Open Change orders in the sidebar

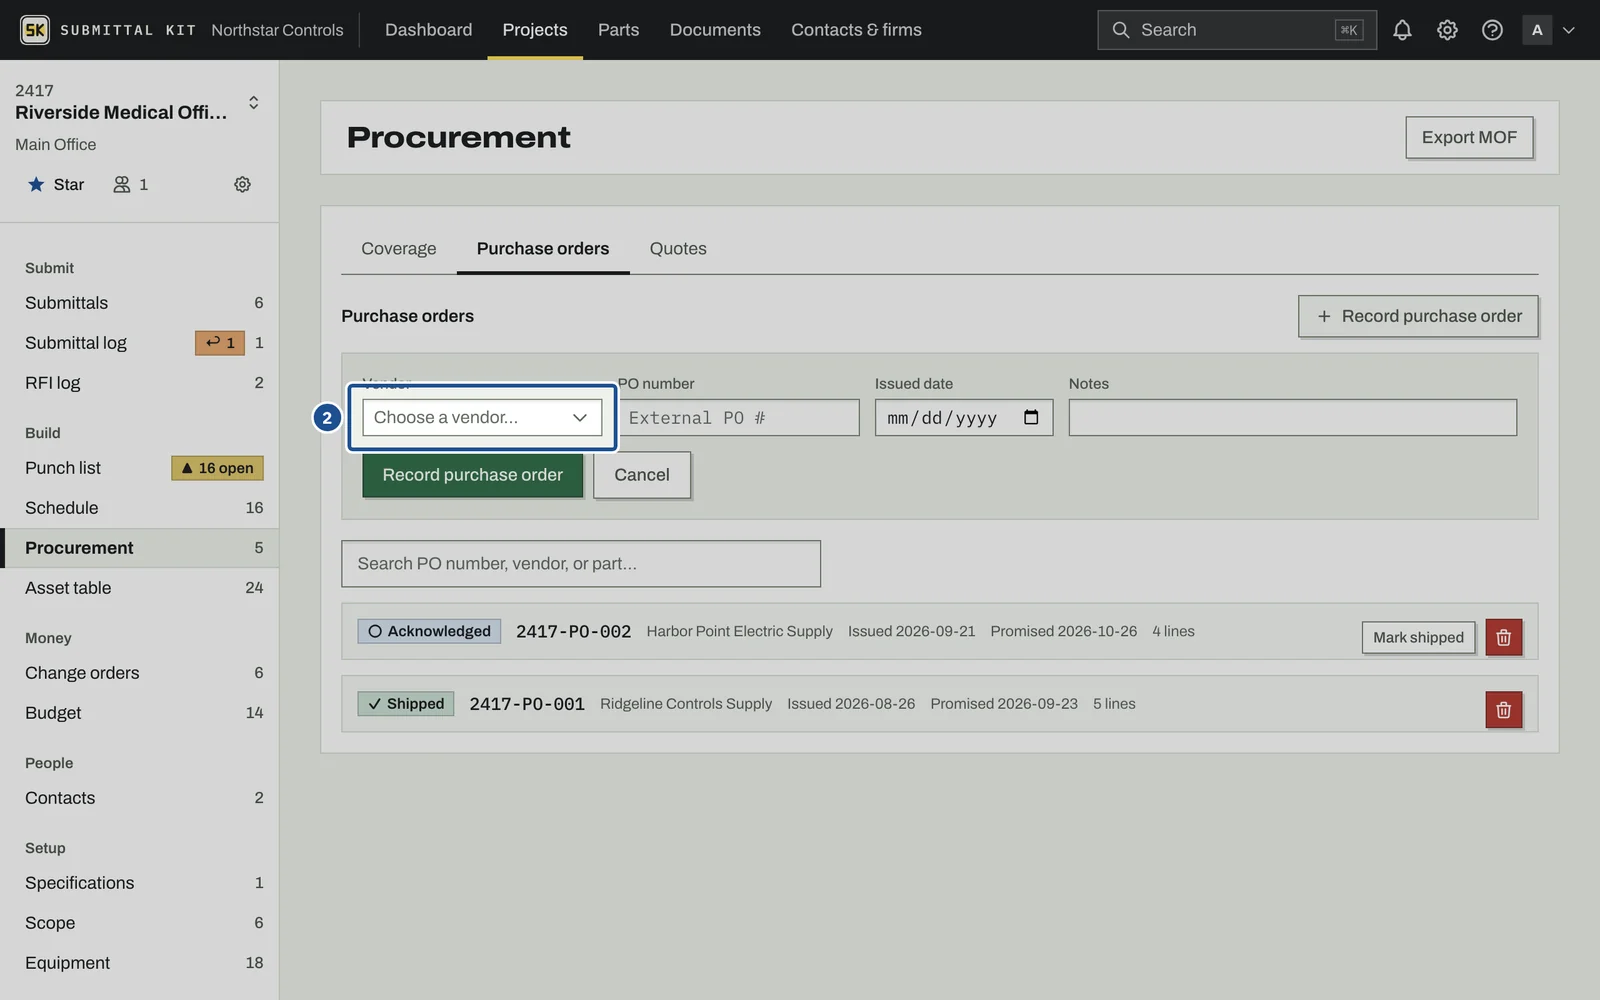[x=140, y=673]
